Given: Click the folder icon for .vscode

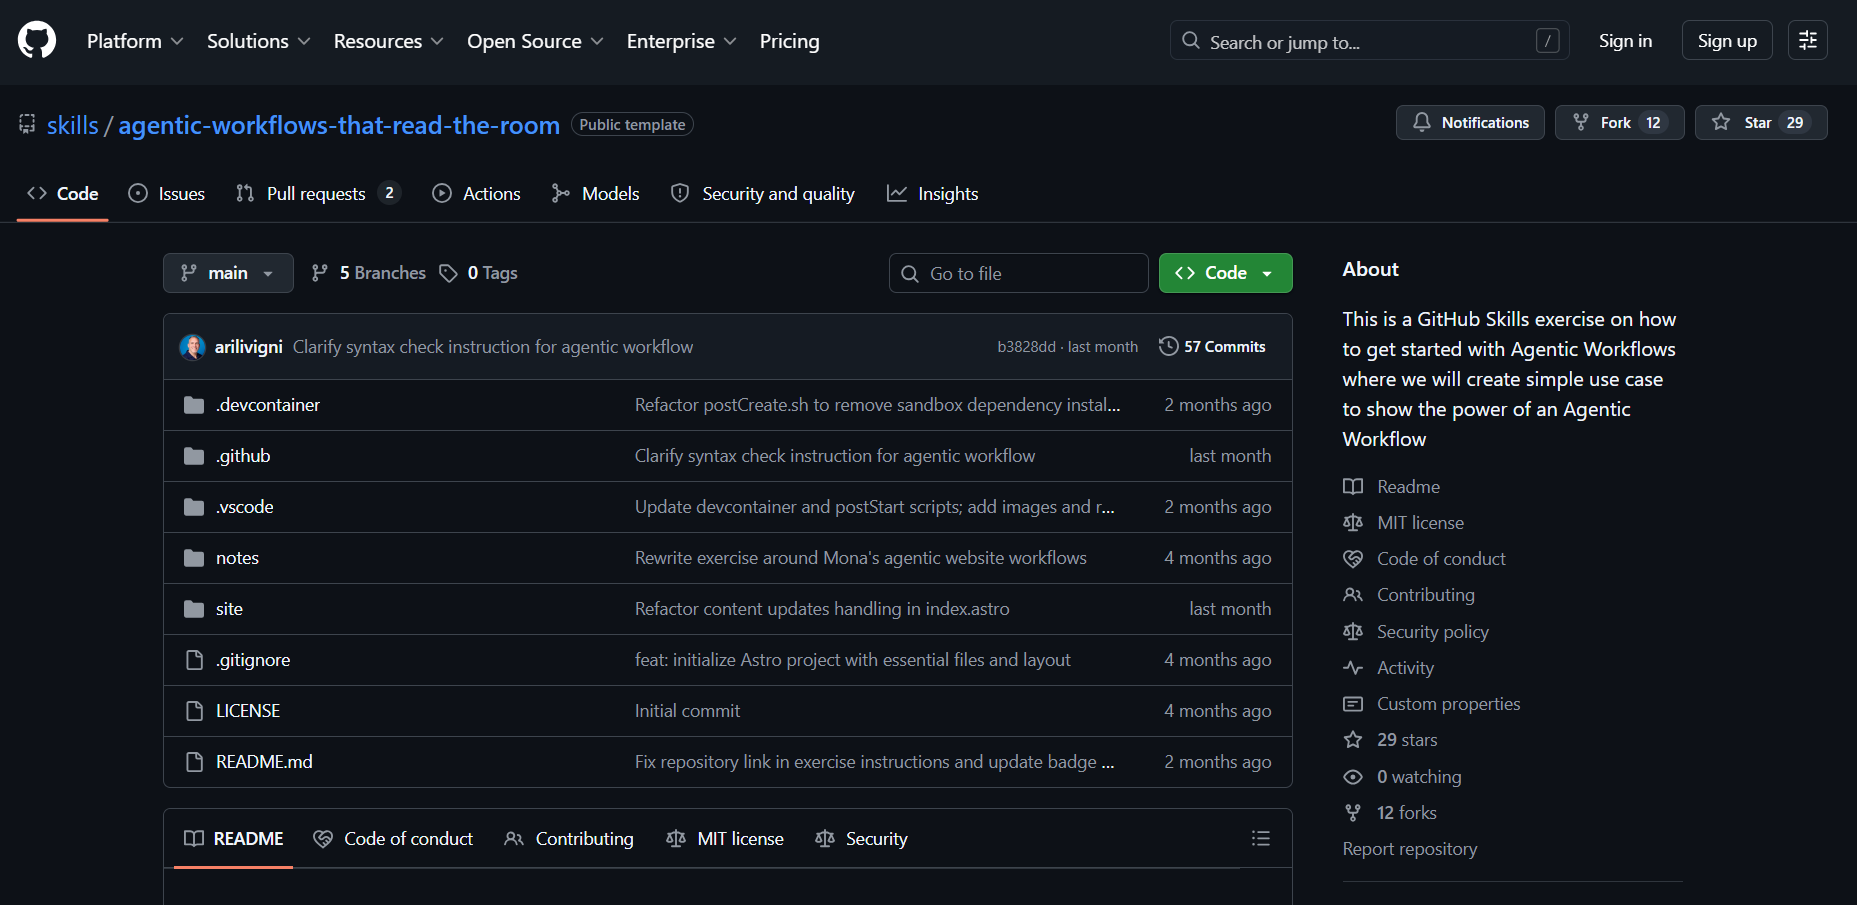Looking at the screenshot, I should click(194, 507).
